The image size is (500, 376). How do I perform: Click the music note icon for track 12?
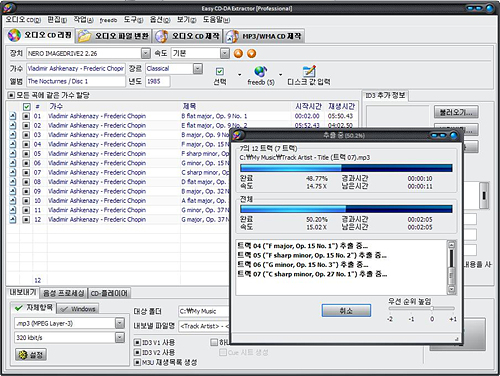tap(13, 219)
